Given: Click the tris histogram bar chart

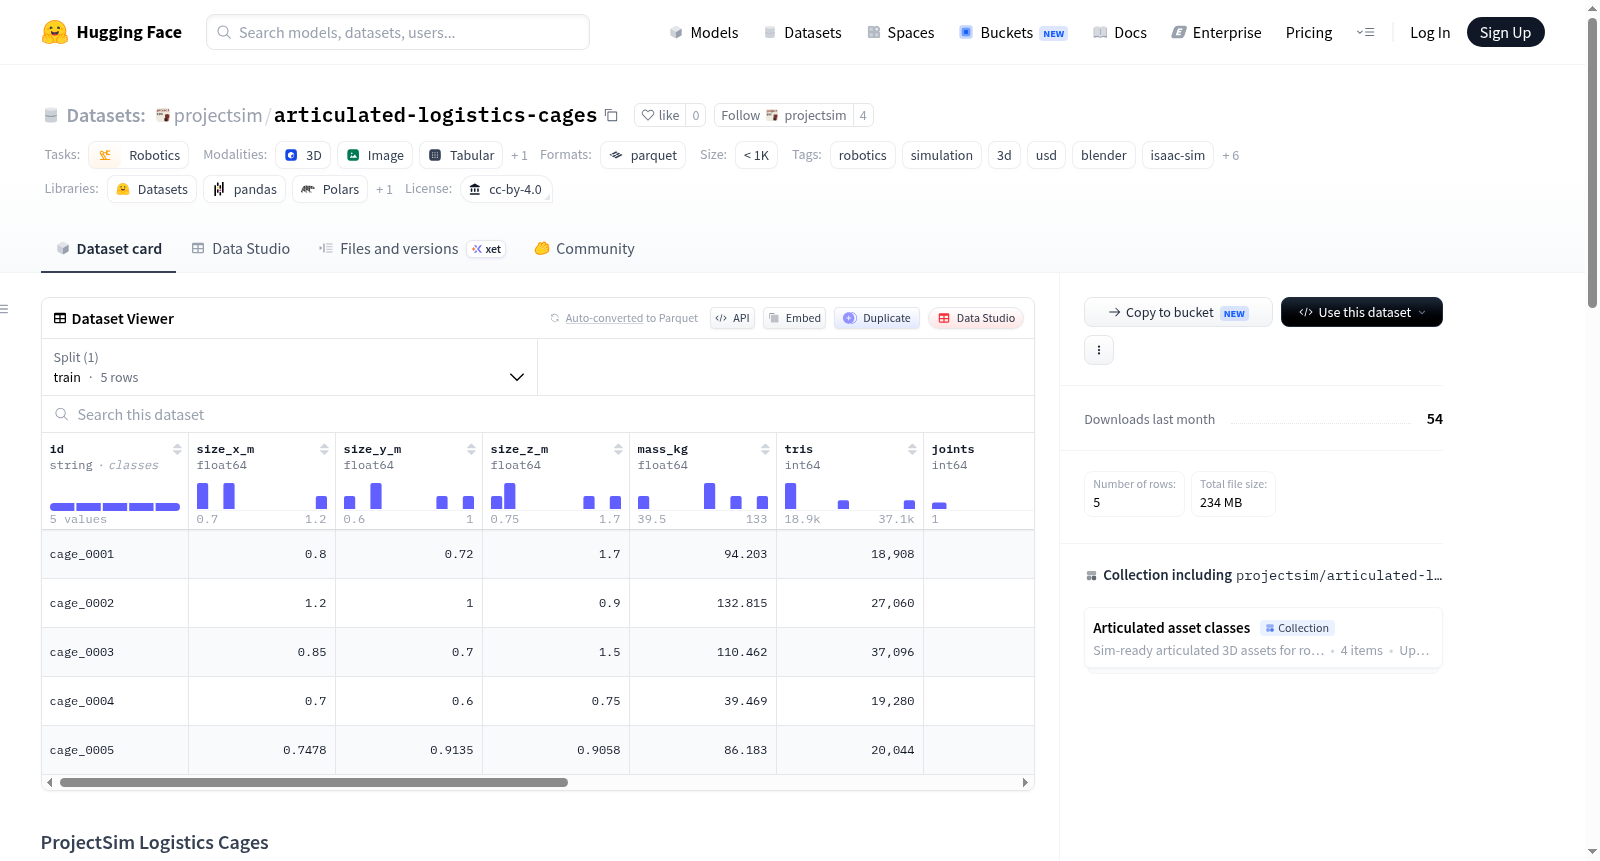Looking at the screenshot, I should point(850,495).
